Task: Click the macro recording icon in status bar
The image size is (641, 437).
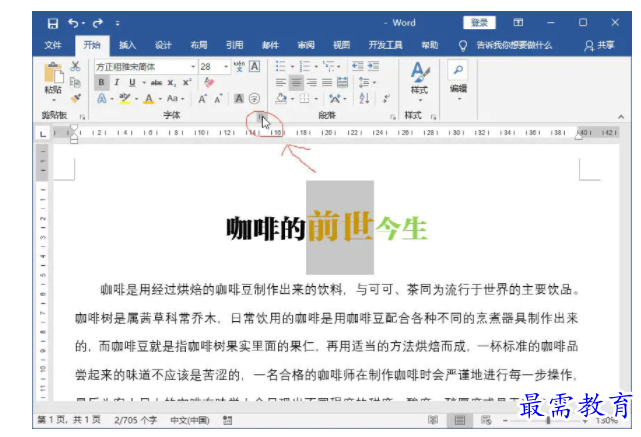Action: [x=228, y=420]
